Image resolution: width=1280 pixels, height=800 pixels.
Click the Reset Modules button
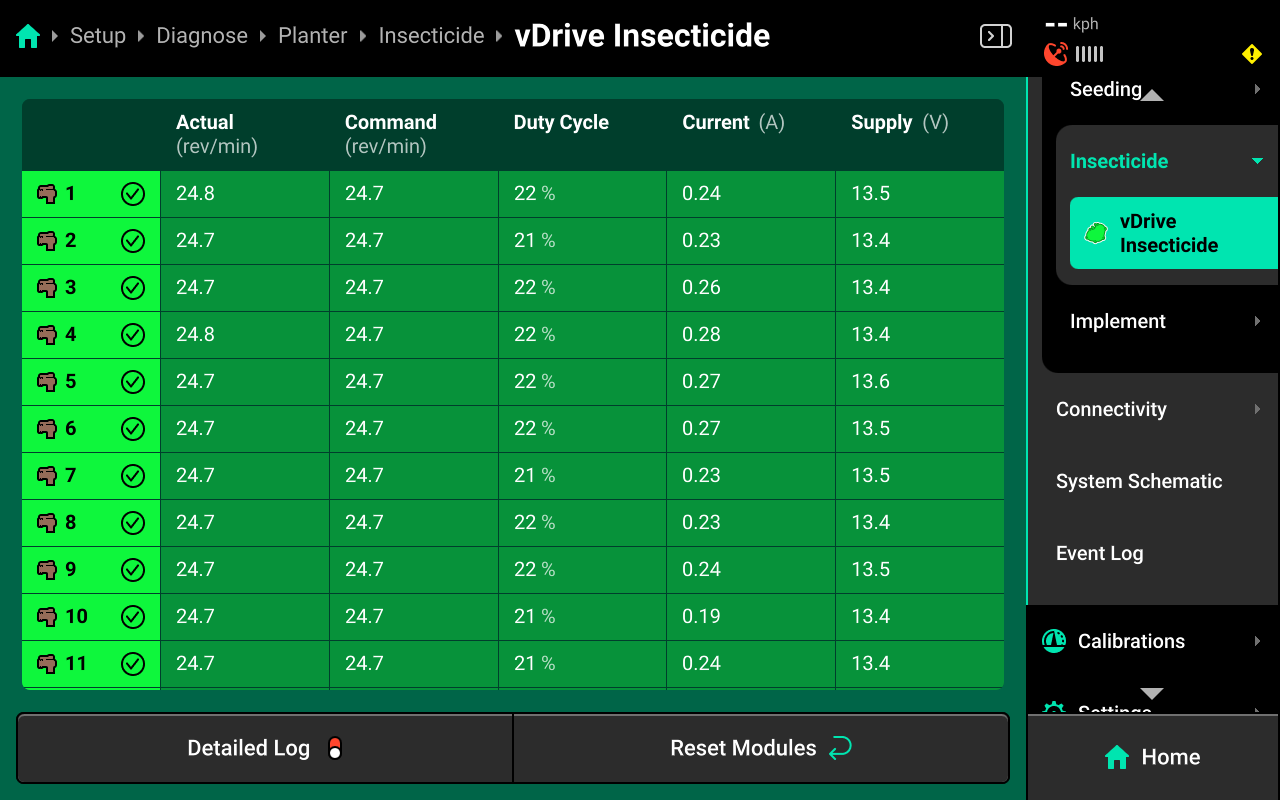(761, 748)
